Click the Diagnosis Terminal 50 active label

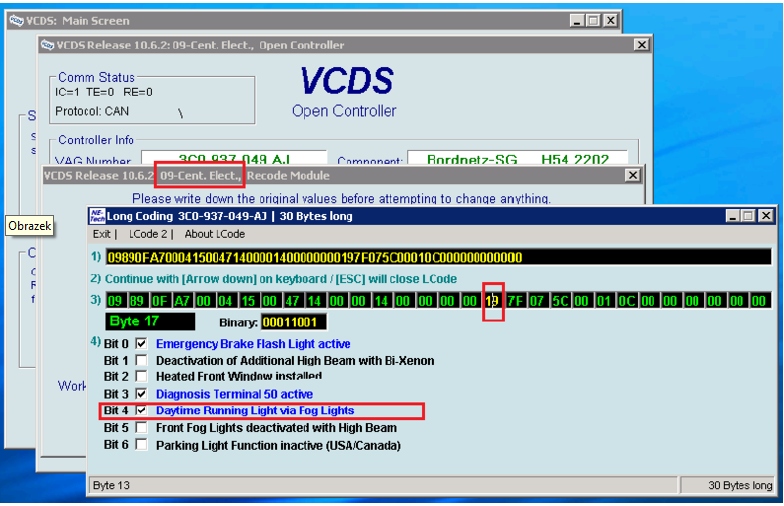click(x=234, y=394)
